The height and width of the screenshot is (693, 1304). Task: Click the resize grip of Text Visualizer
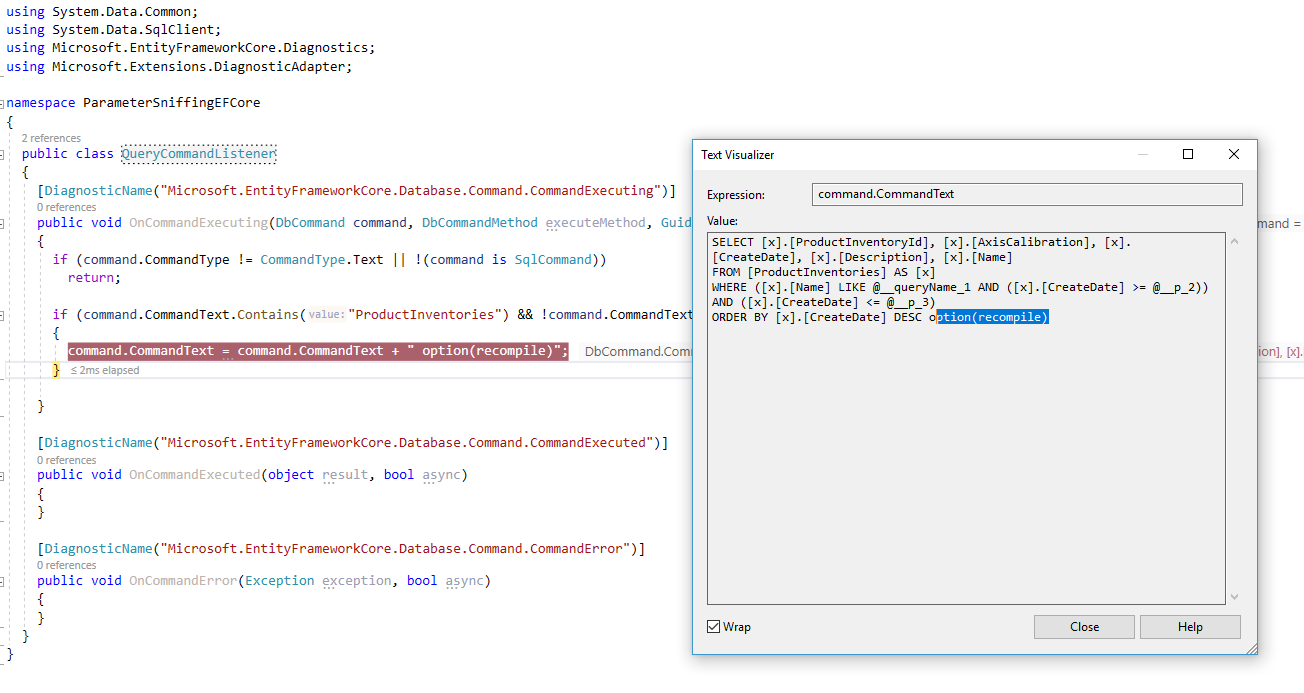click(1251, 649)
